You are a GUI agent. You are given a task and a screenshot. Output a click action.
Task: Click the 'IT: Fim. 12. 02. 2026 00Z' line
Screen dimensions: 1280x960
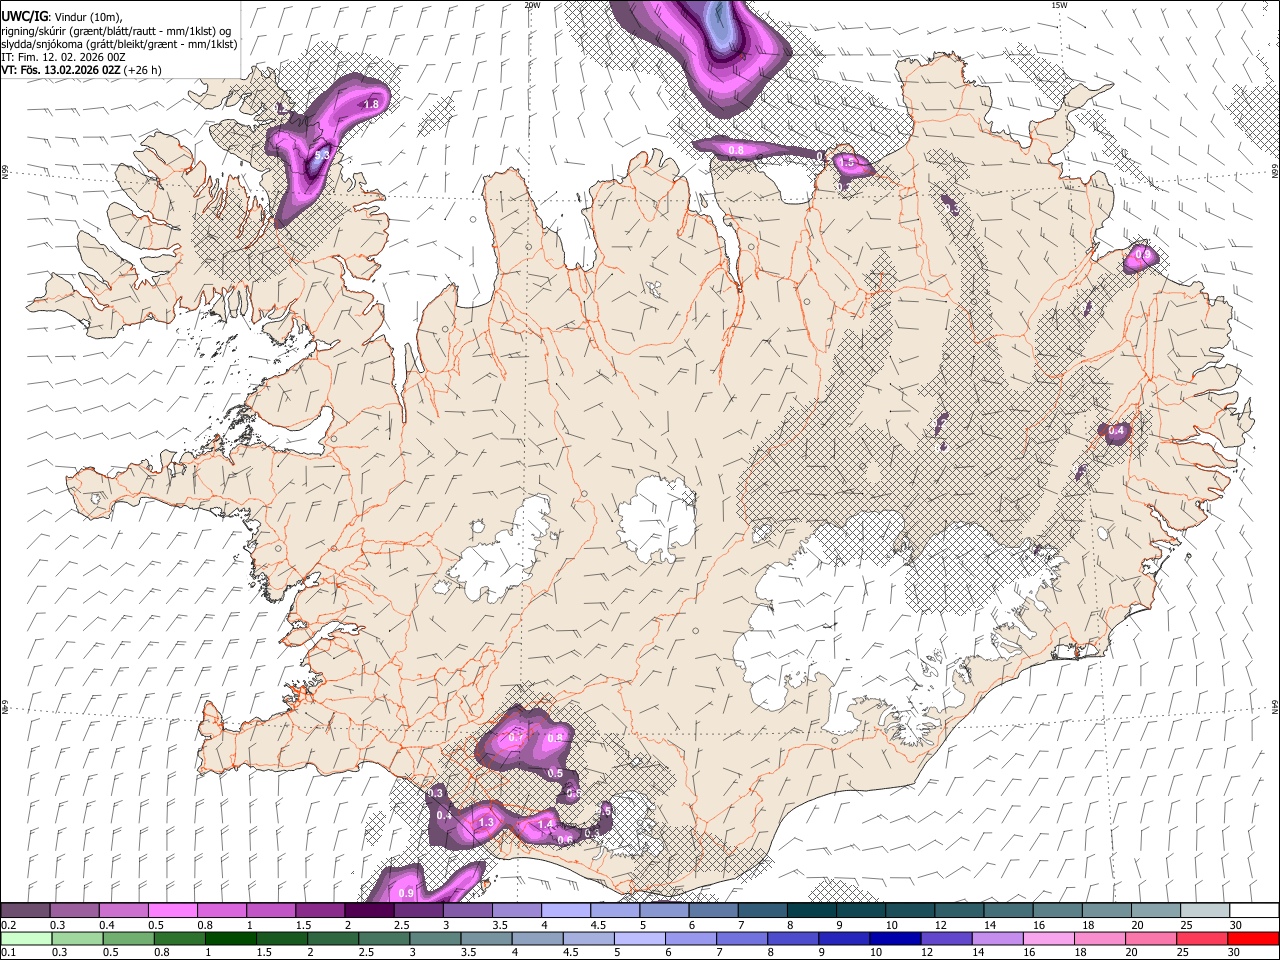63,57
